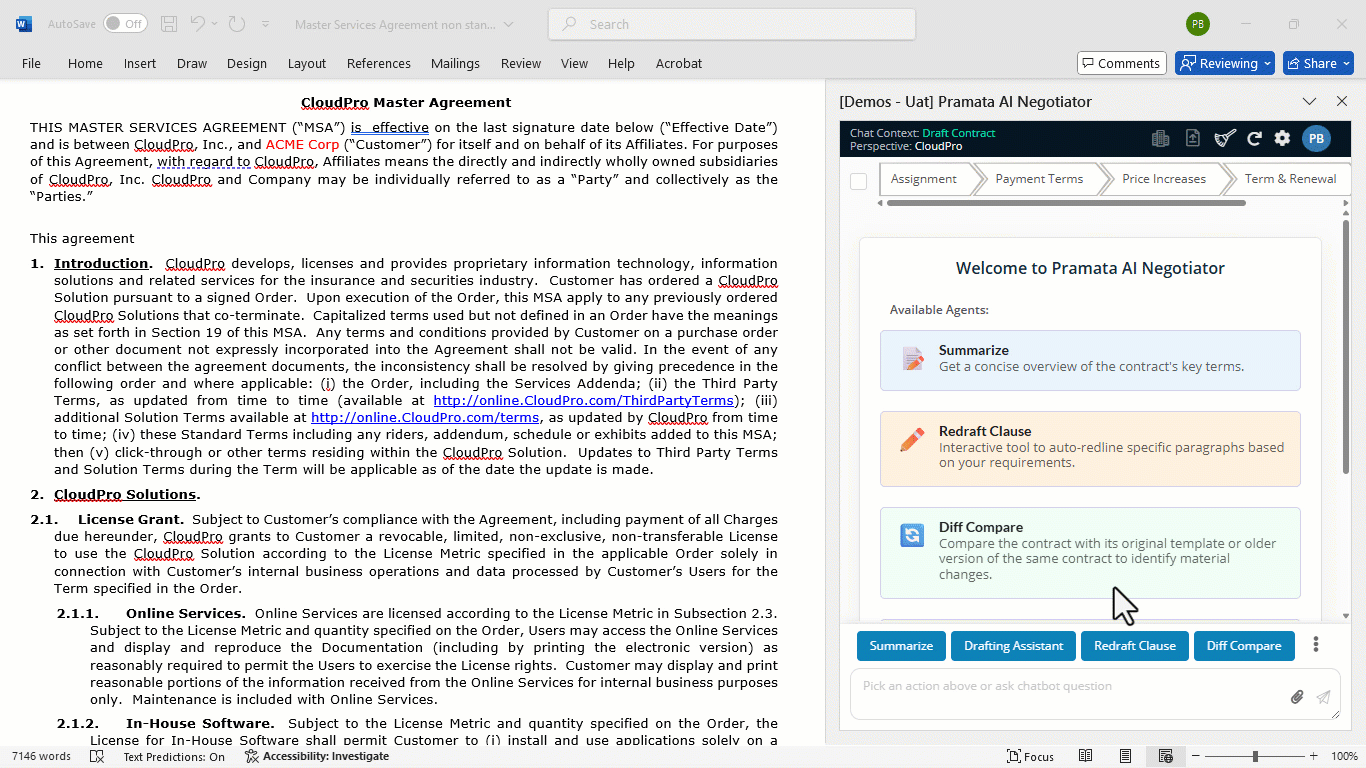Image resolution: width=1366 pixels, height=768 pixels.
Task: Click the zoom out minus button
Action: tap(1195, 756)
